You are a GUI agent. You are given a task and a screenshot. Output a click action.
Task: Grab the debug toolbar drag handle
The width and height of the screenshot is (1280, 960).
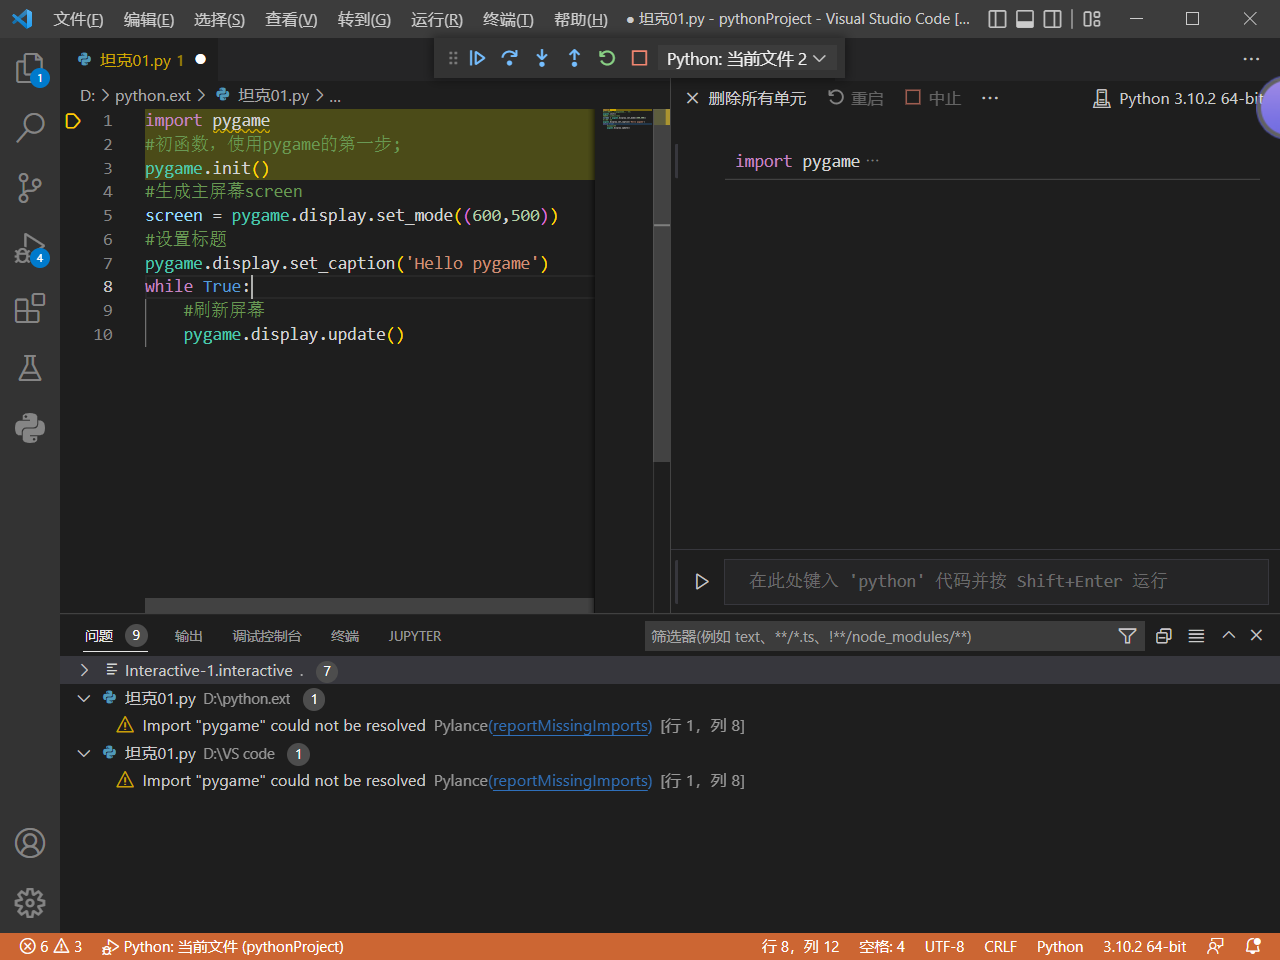click(453, 59)
